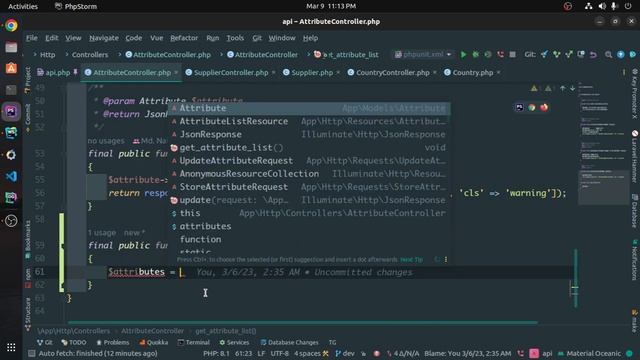Image resolution: width=640 pixels, height=360 pixels.
Task: Jump to previous highlighted error up arrow
Action: [562, 88]
